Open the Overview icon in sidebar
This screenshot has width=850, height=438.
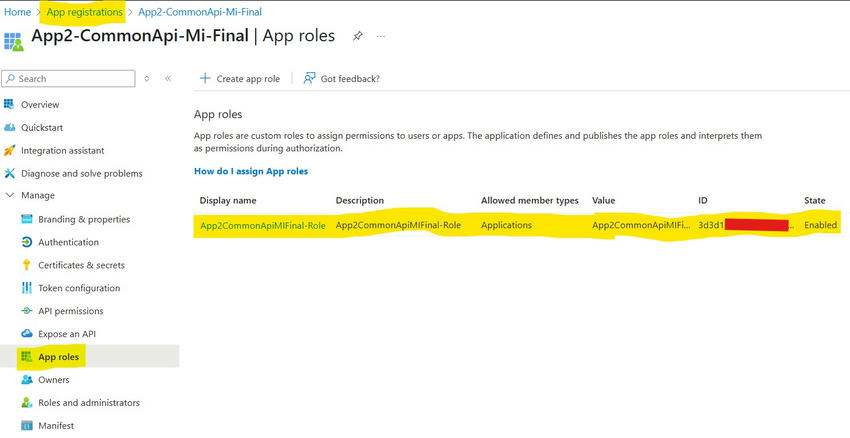tap(9, 105)
